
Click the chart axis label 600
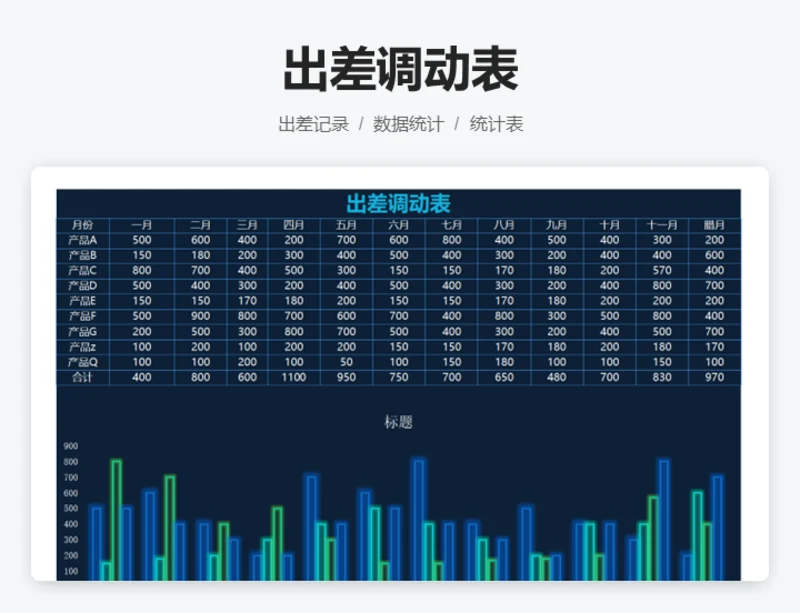(x=71, y=494)
